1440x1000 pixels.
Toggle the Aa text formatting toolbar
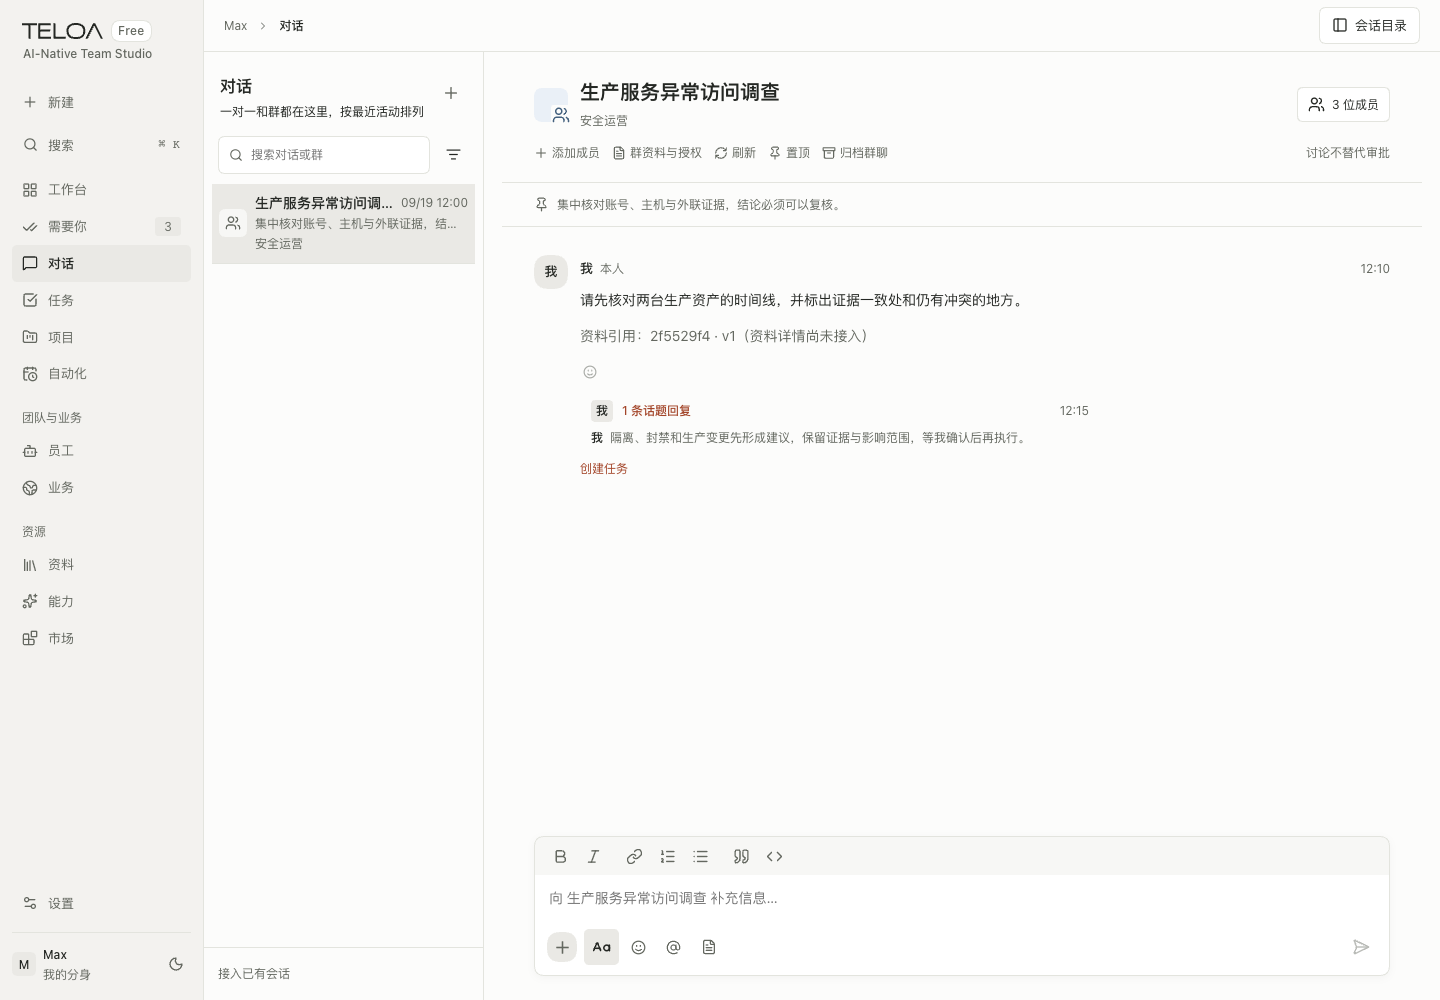click(601, 947)
